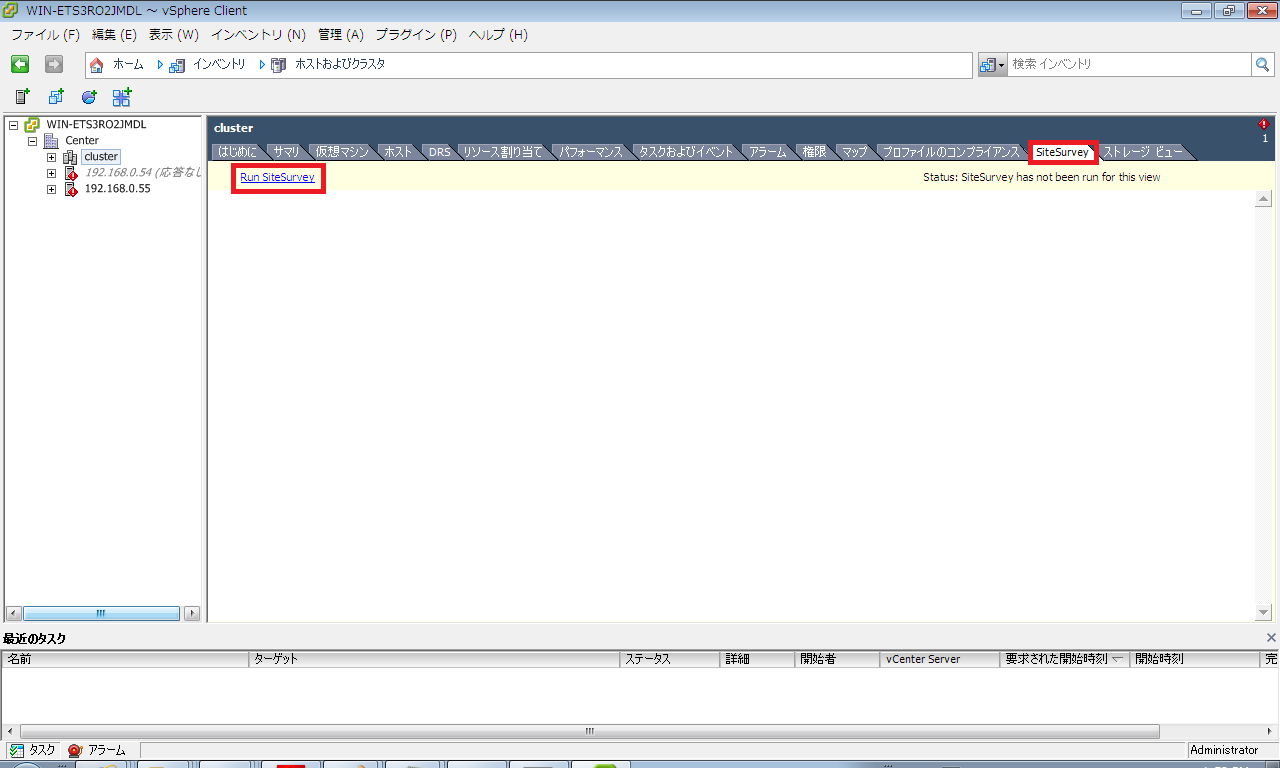Collapse the Center datacenter node
Image resolution: width=1280 pixels, height=768 pixels.
point(32,141)
